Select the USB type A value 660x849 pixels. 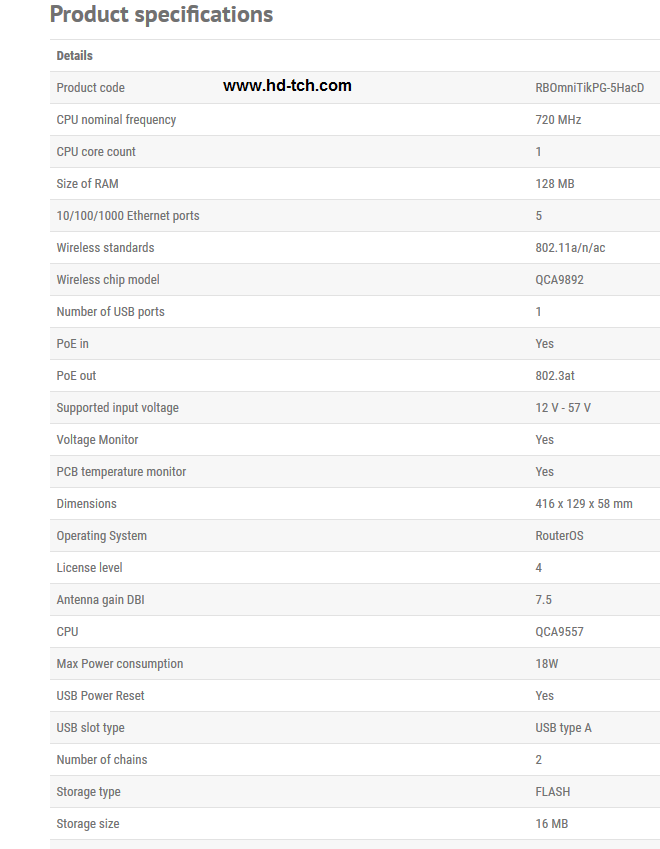pos(563,728)
